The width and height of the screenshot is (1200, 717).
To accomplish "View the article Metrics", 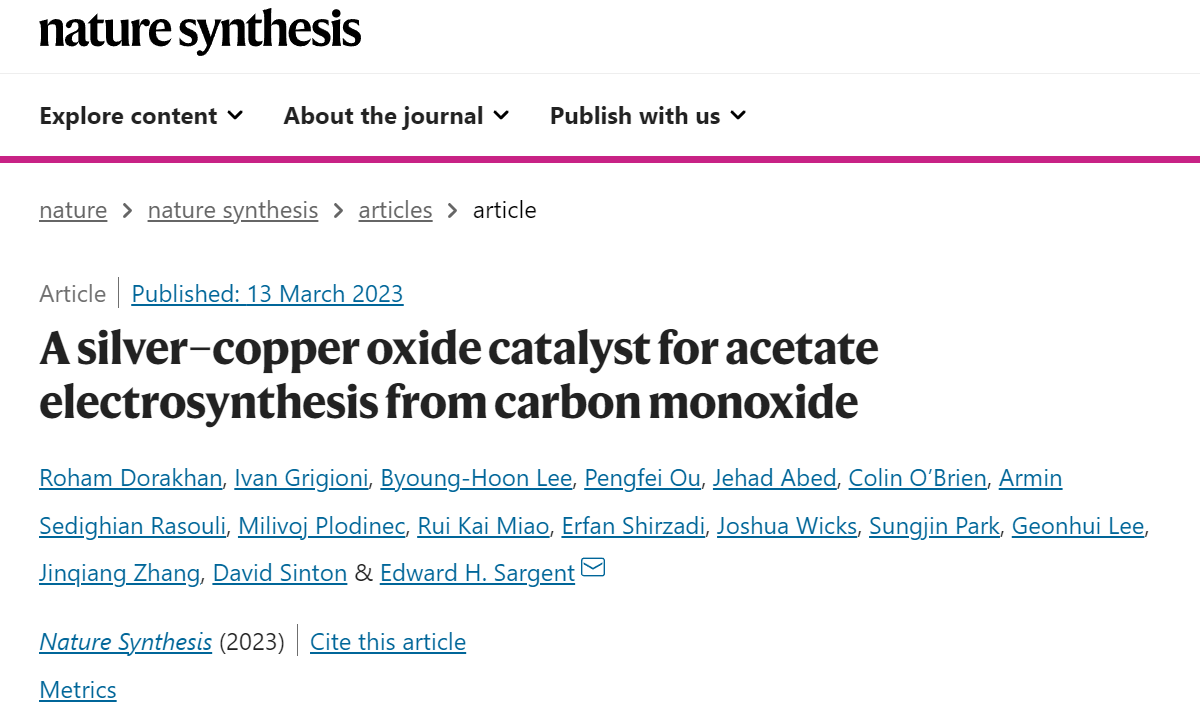I will [x=78, y=690].
